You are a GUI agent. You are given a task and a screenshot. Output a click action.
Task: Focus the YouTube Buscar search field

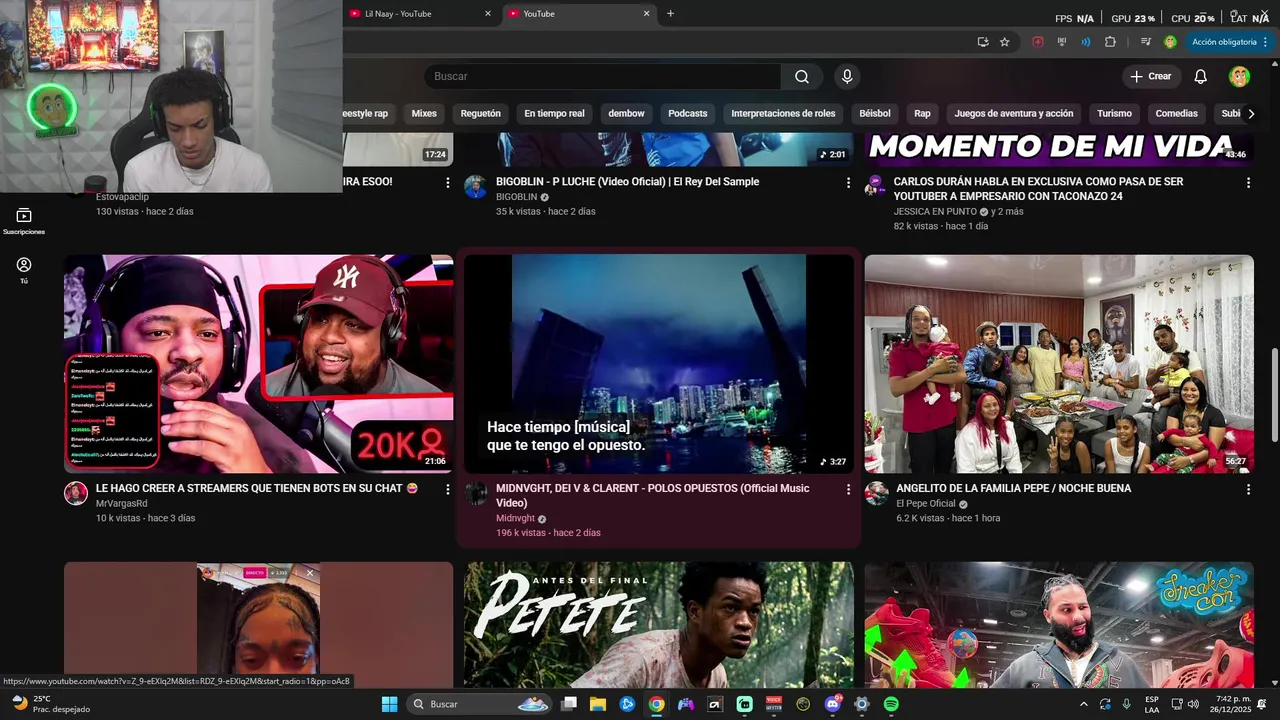coord(603,77)
